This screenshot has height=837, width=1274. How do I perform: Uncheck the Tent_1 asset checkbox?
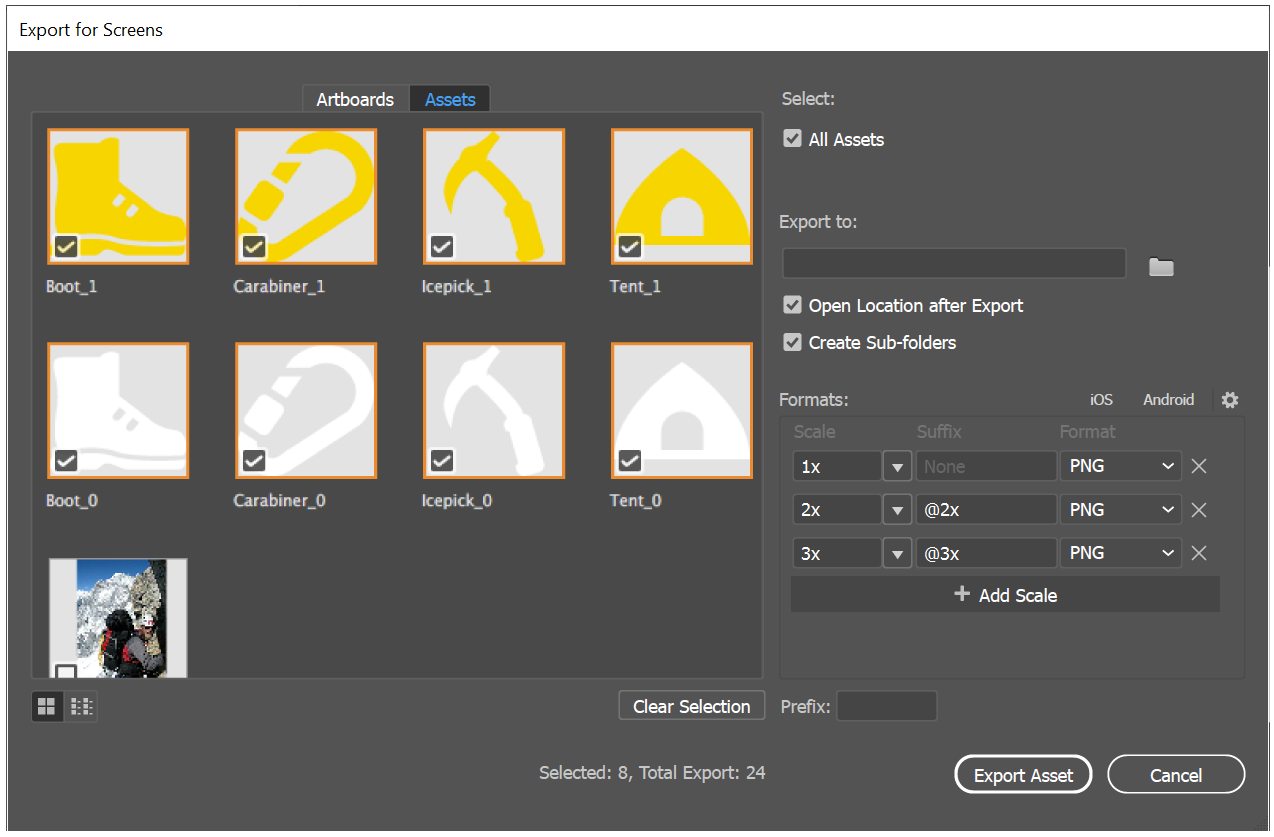pos(630,246)
